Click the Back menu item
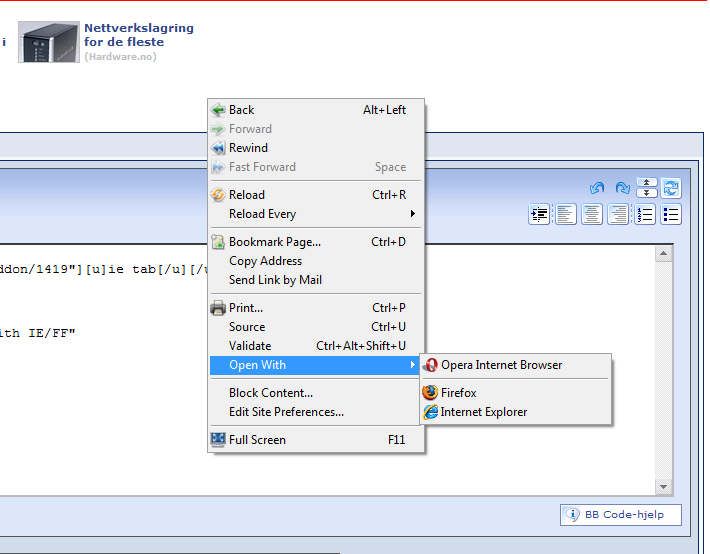Screen dimensions: 710x554 (x=316, y=110)
